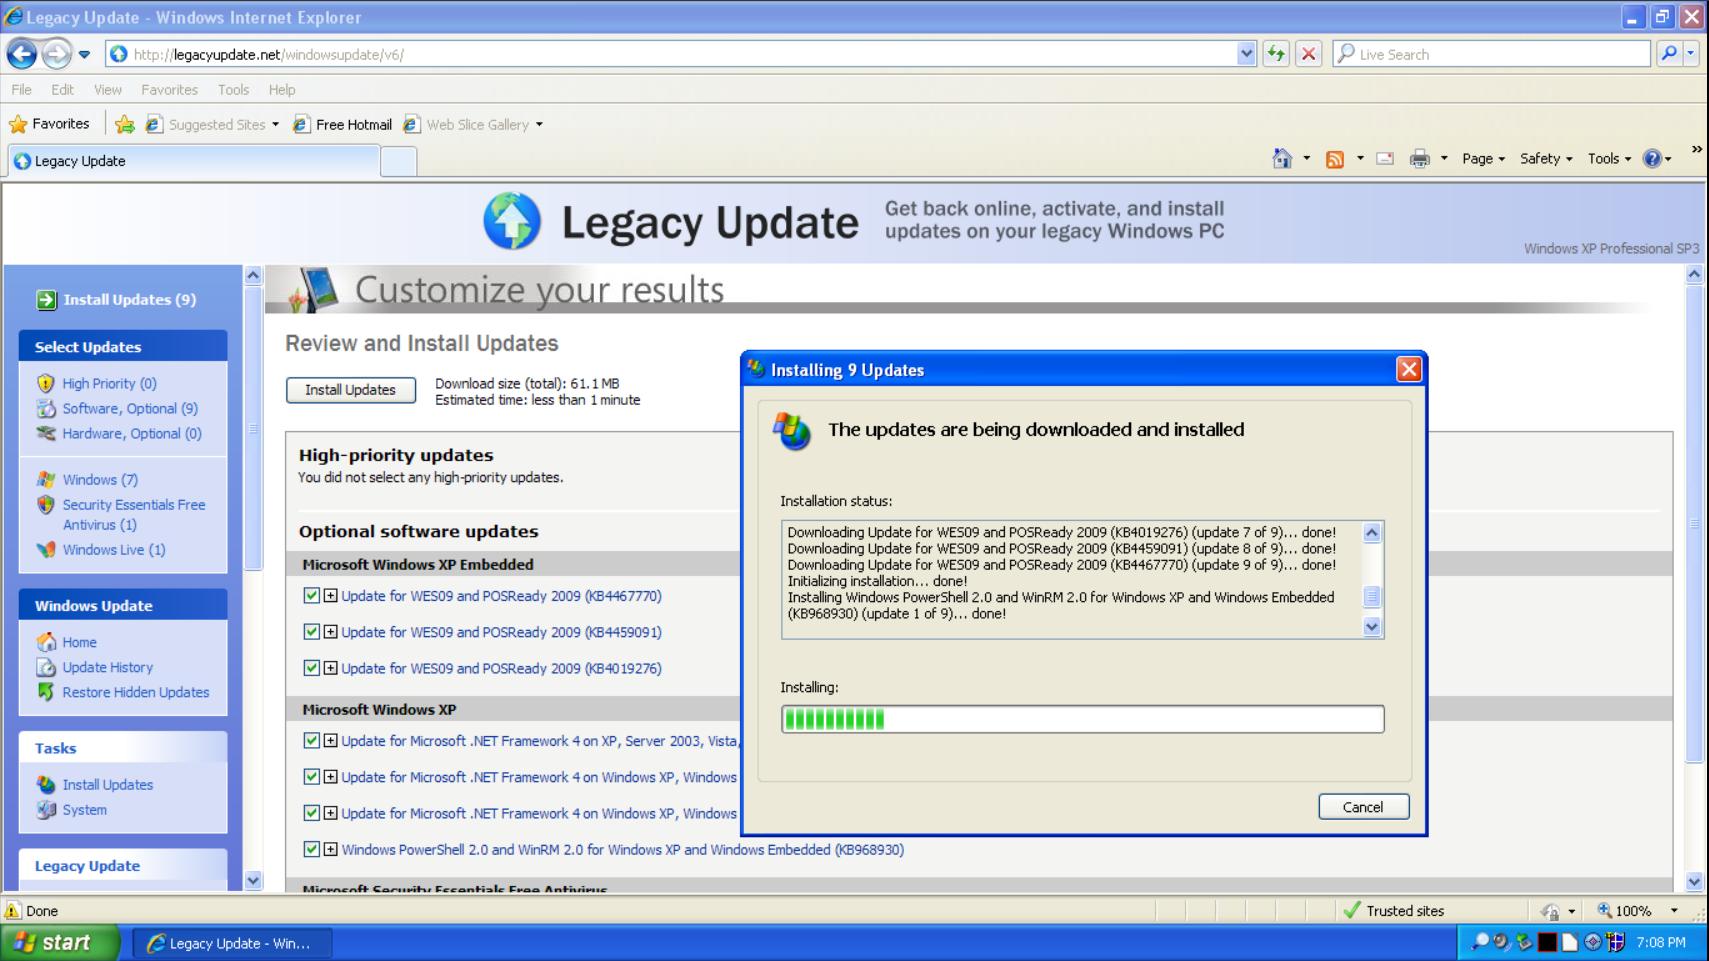Click the Windows Live icon in sidebar
The image size is (1709, 961).
click(x=46, y=549)
